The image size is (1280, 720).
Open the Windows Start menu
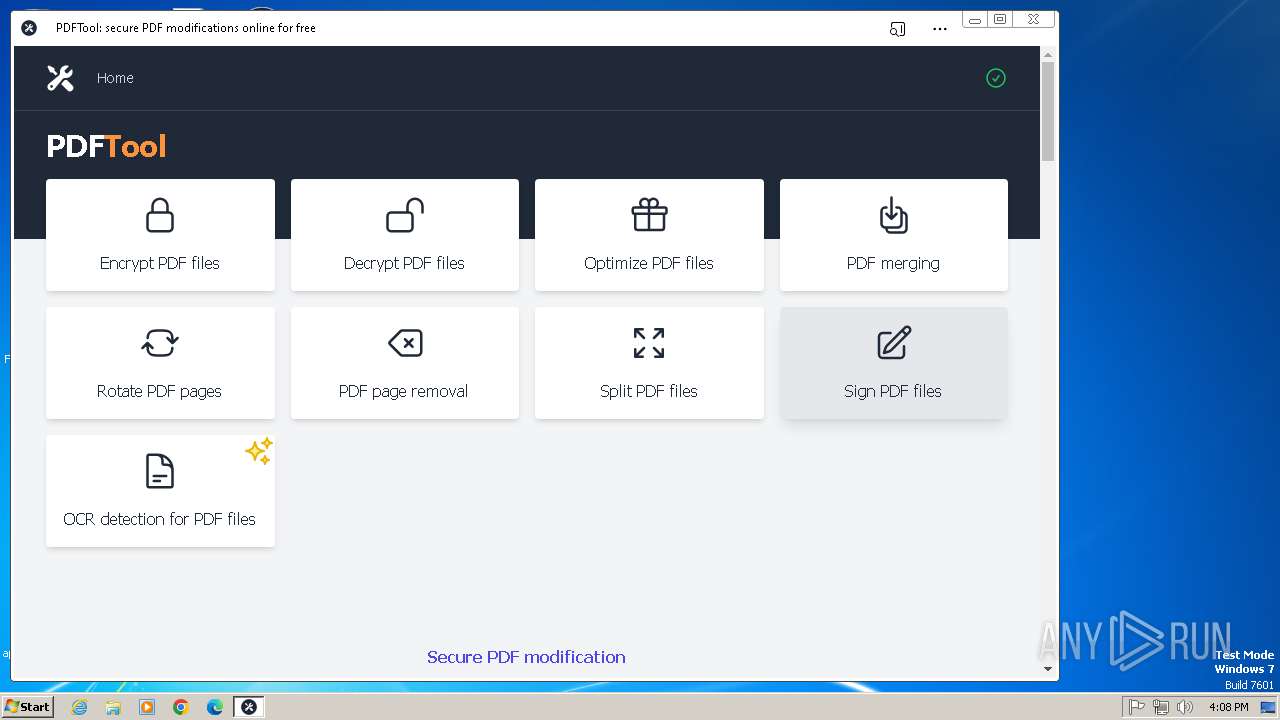point(27,706)
